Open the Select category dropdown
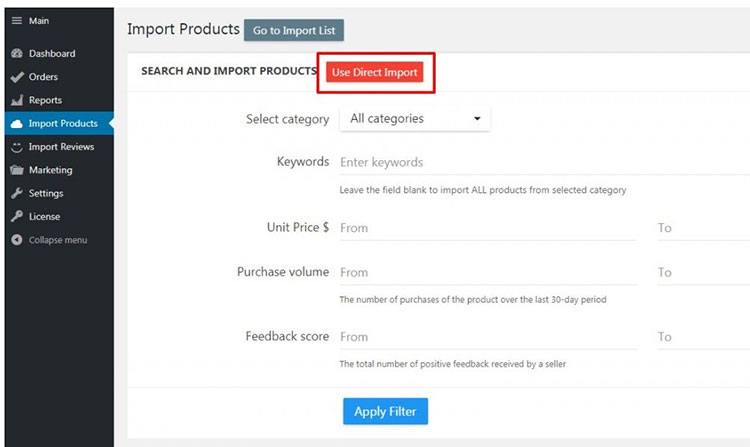Viewport: 750px width, 447px height. [415, 119]
